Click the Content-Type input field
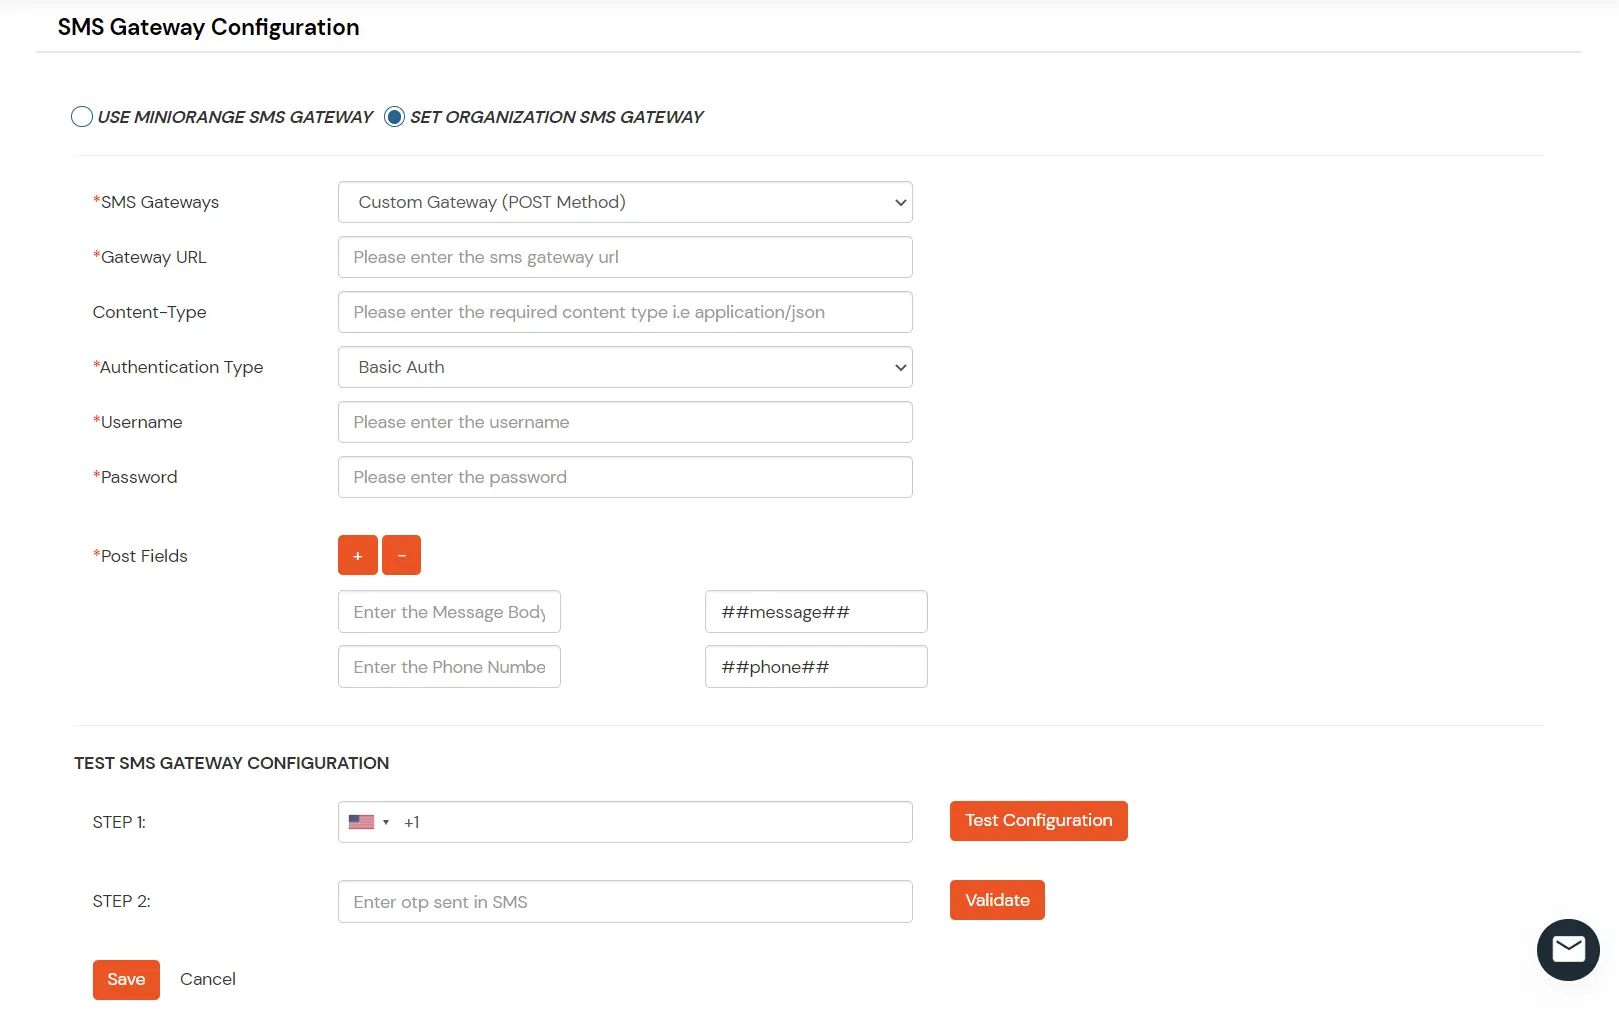The height and width of the screenshot is (1010, 1619). coord(625,311)
